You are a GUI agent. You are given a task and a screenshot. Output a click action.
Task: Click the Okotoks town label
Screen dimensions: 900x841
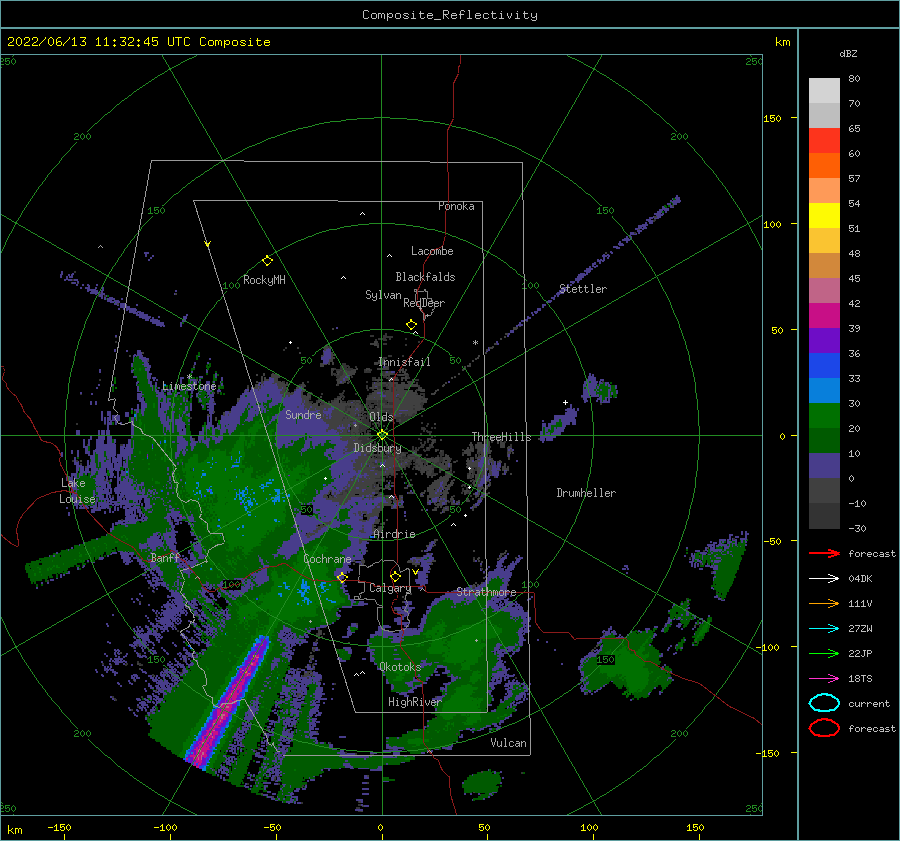pyautogui.click(x=400, y=667)
